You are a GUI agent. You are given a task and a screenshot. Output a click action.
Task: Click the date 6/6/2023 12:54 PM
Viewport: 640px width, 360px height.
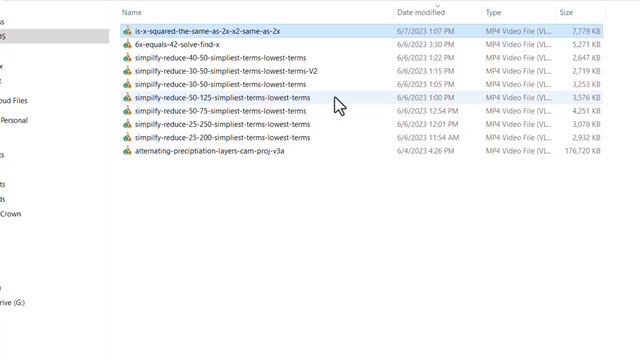tap(427, 111)
